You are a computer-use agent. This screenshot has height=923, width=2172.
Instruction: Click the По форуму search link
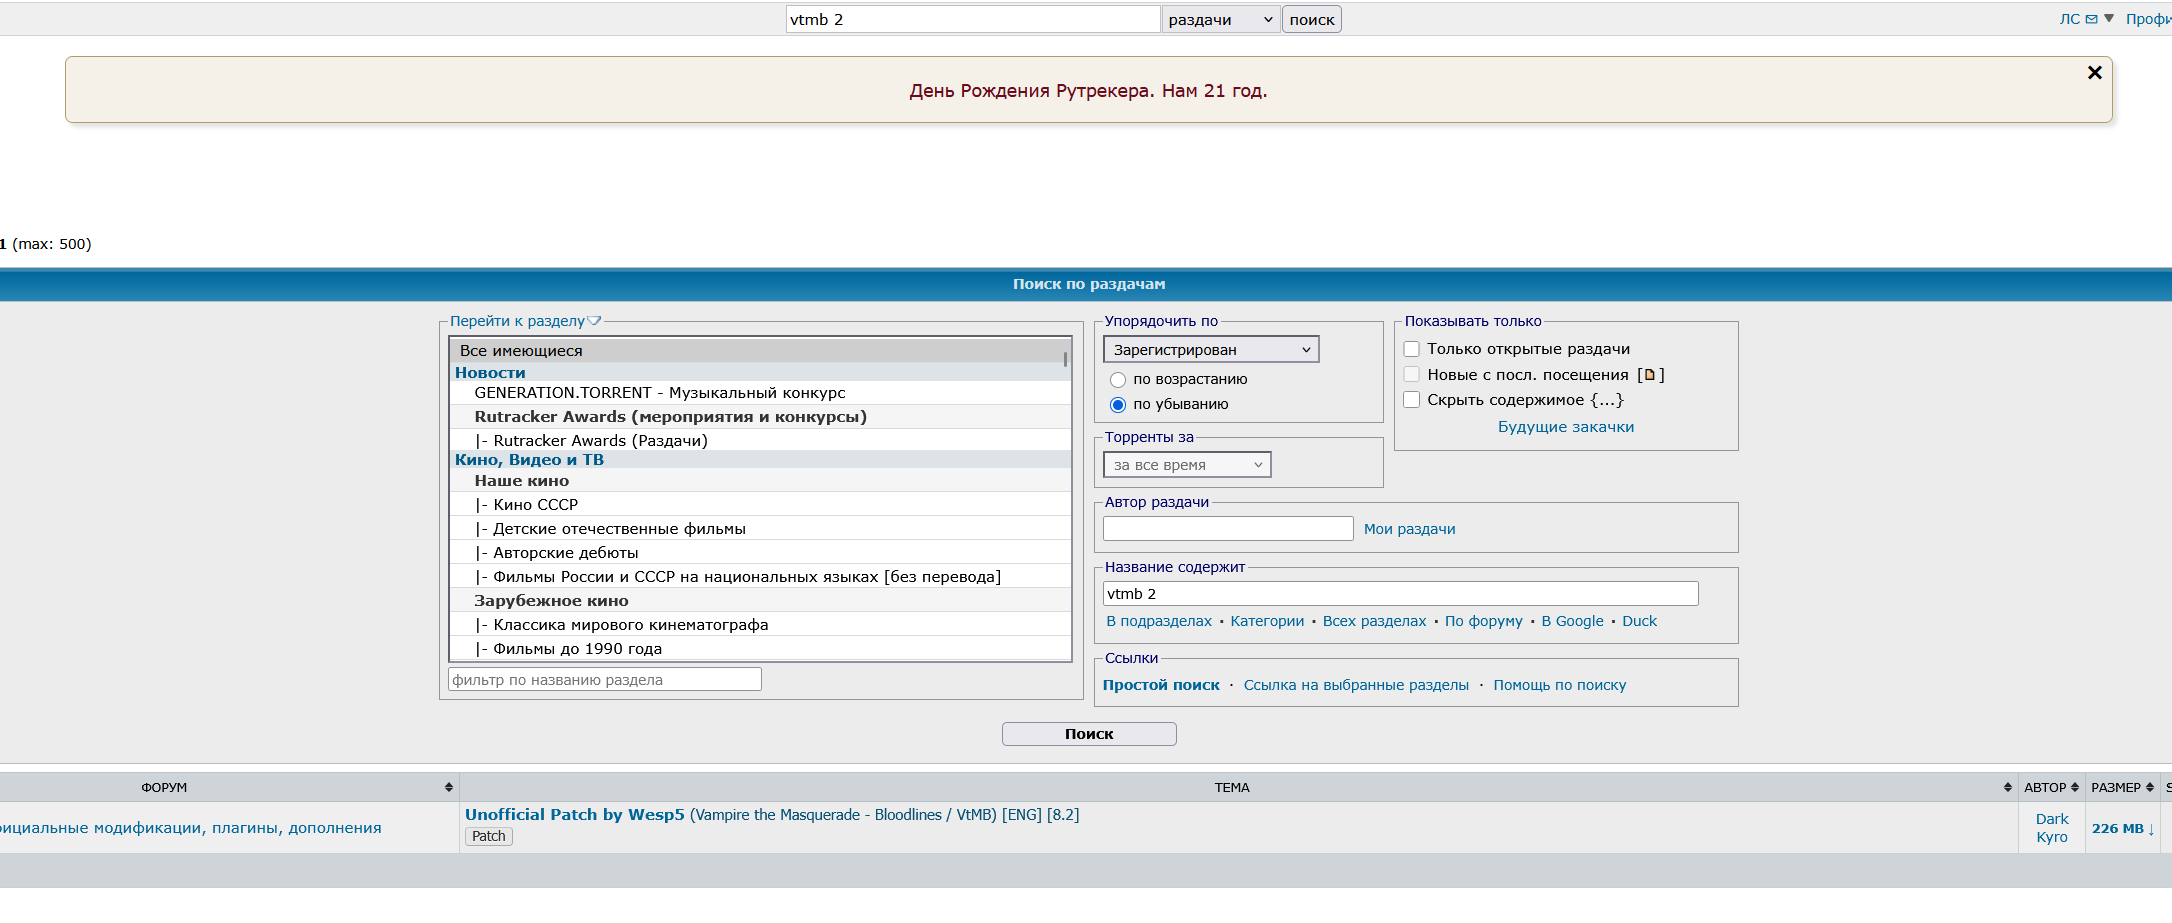(1484, 621)
